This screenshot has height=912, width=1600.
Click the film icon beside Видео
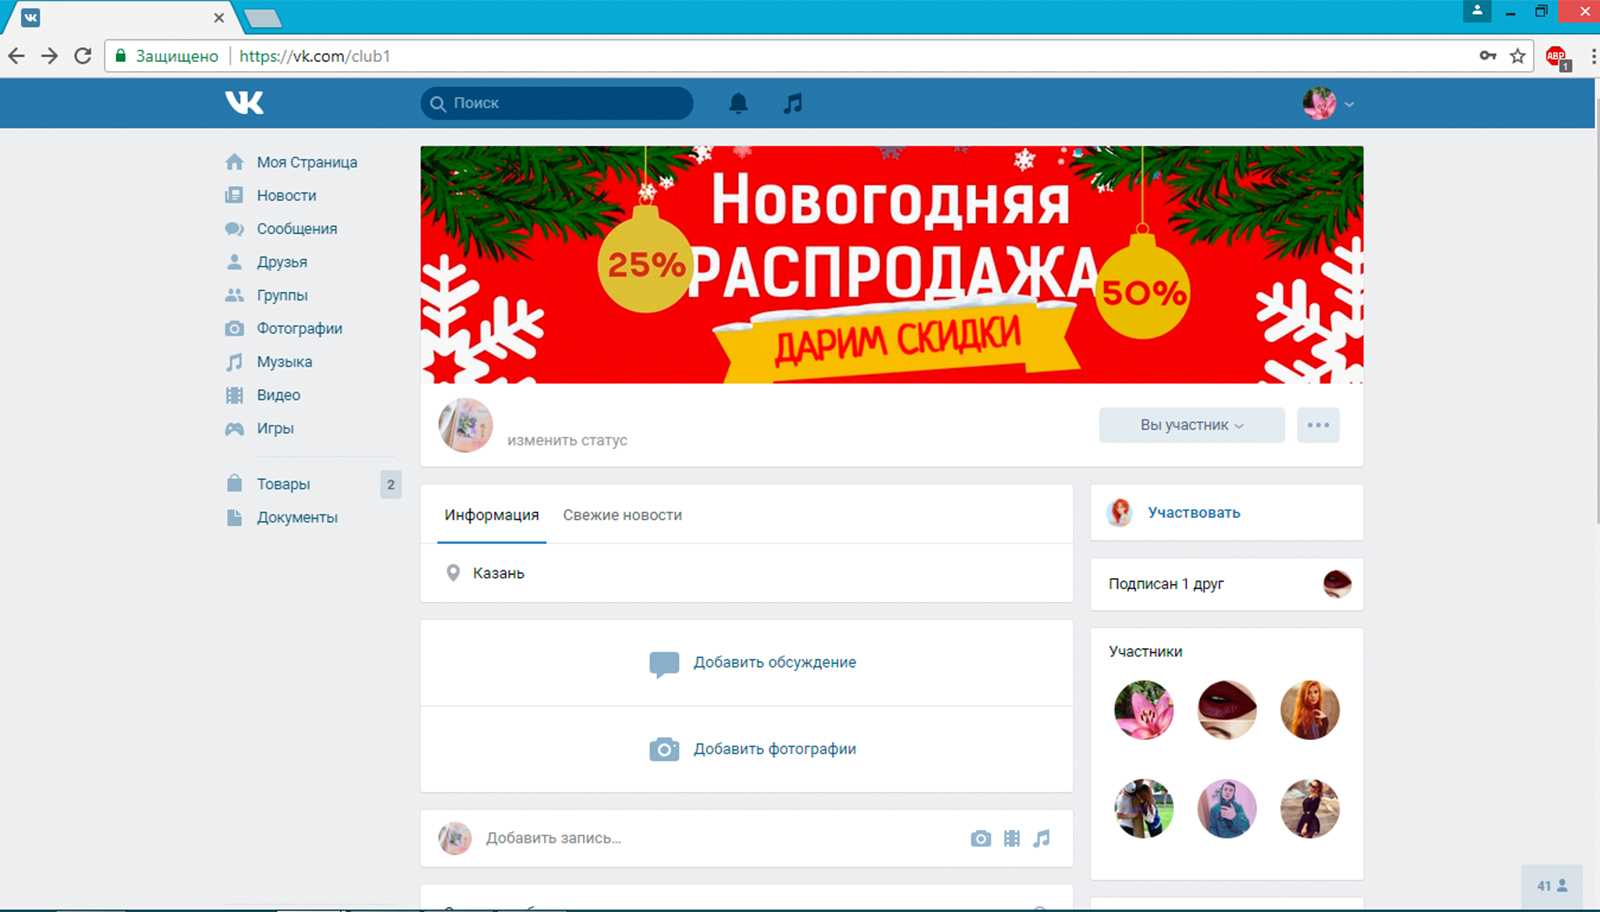point(234,395)
